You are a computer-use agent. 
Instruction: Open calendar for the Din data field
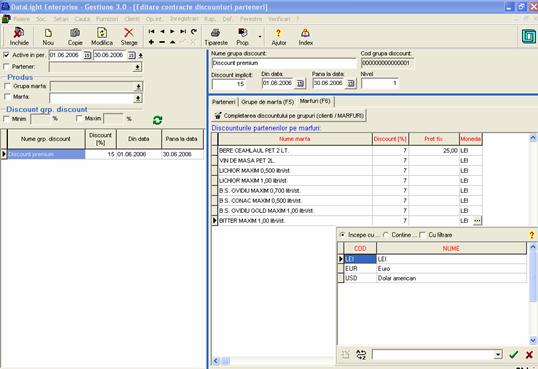point(301,83)
